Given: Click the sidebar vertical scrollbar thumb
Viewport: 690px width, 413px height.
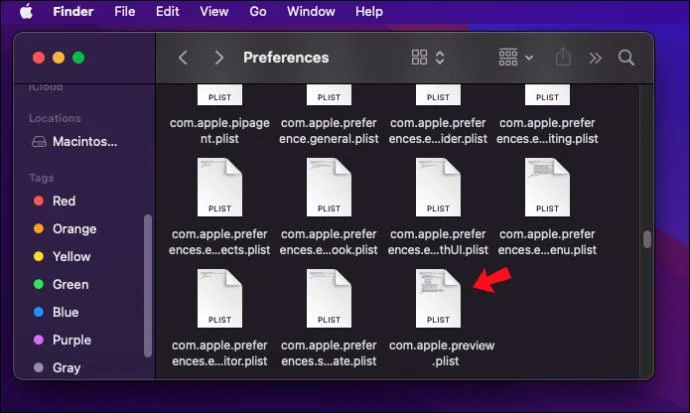Looking at the screenshot, I should tap(148, 286).
